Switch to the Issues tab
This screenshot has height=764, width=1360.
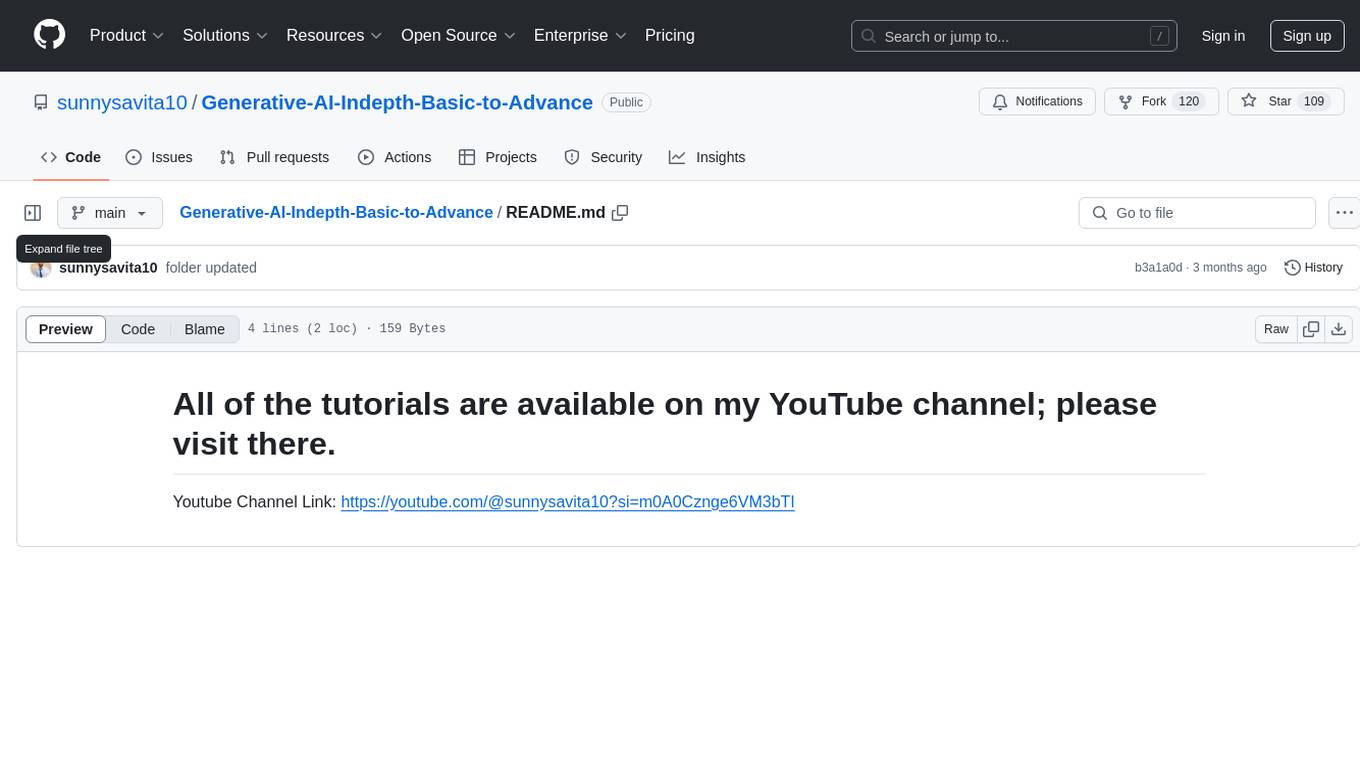[x=159, y=157]
